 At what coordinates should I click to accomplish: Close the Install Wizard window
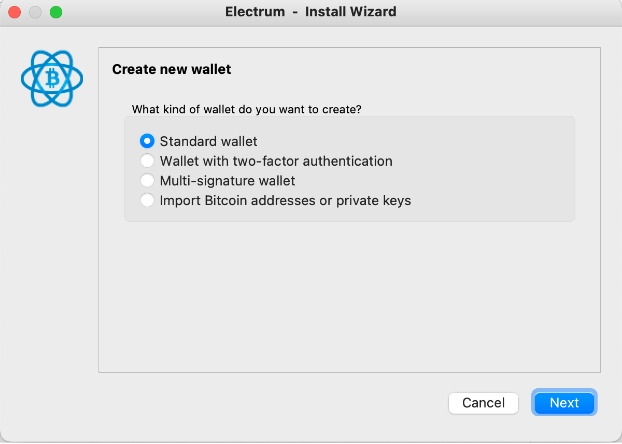pos(15,12)
